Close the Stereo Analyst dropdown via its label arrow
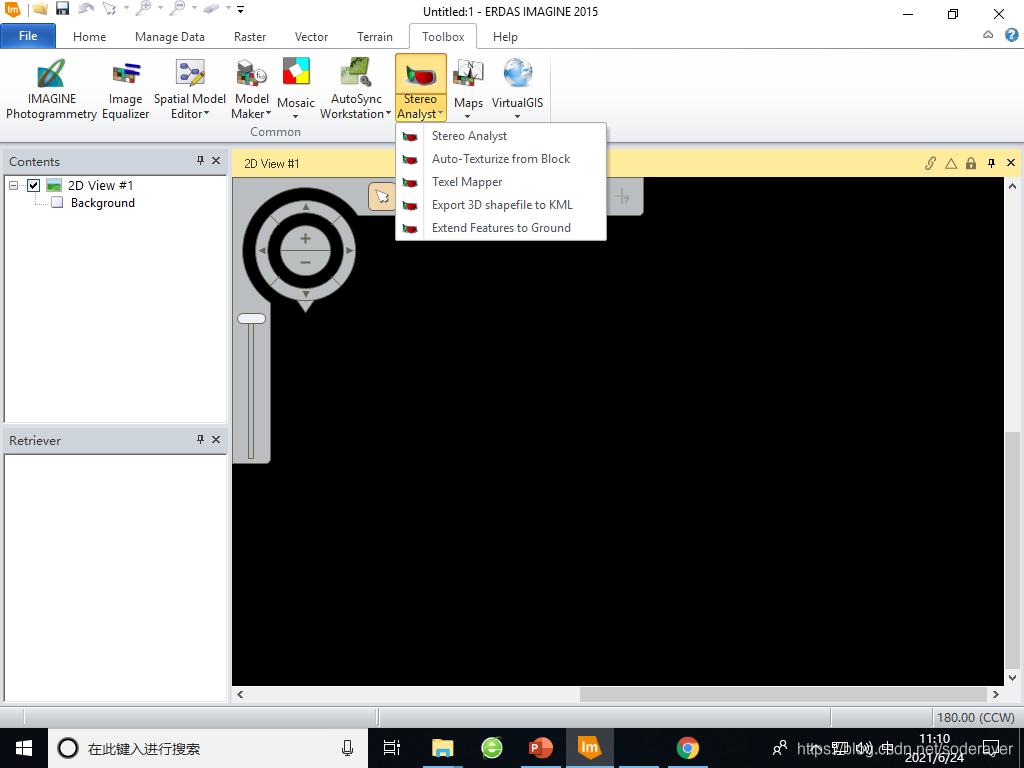This screenshot has height=768, width=1024. click(441, 114)
